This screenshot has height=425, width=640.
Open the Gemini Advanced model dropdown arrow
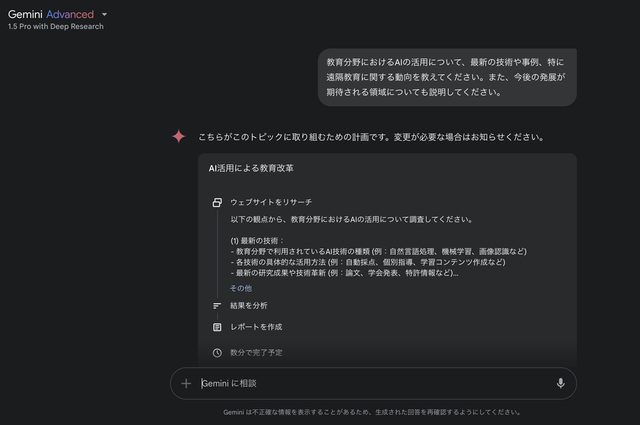coord(104,15)
